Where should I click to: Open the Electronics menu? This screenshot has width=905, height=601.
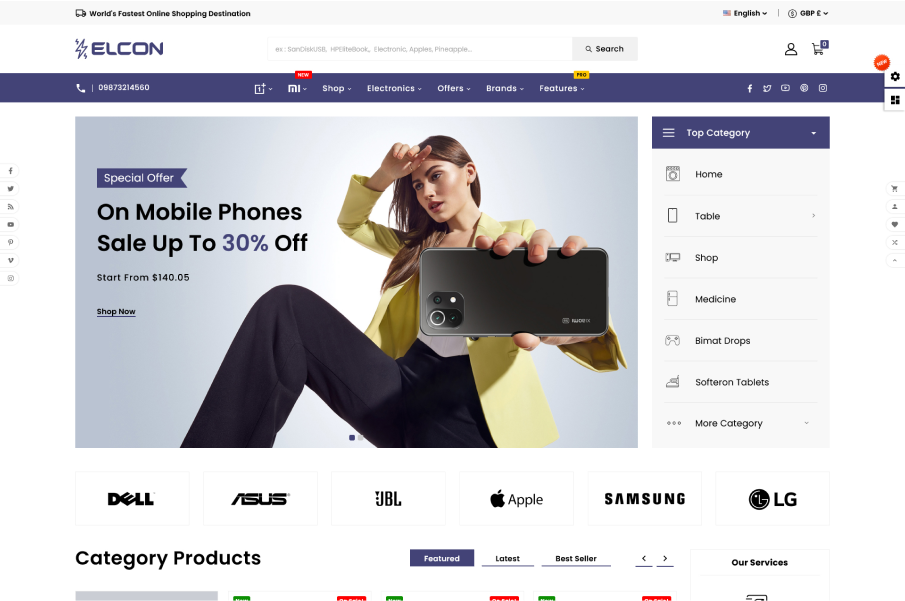(394, 88)
